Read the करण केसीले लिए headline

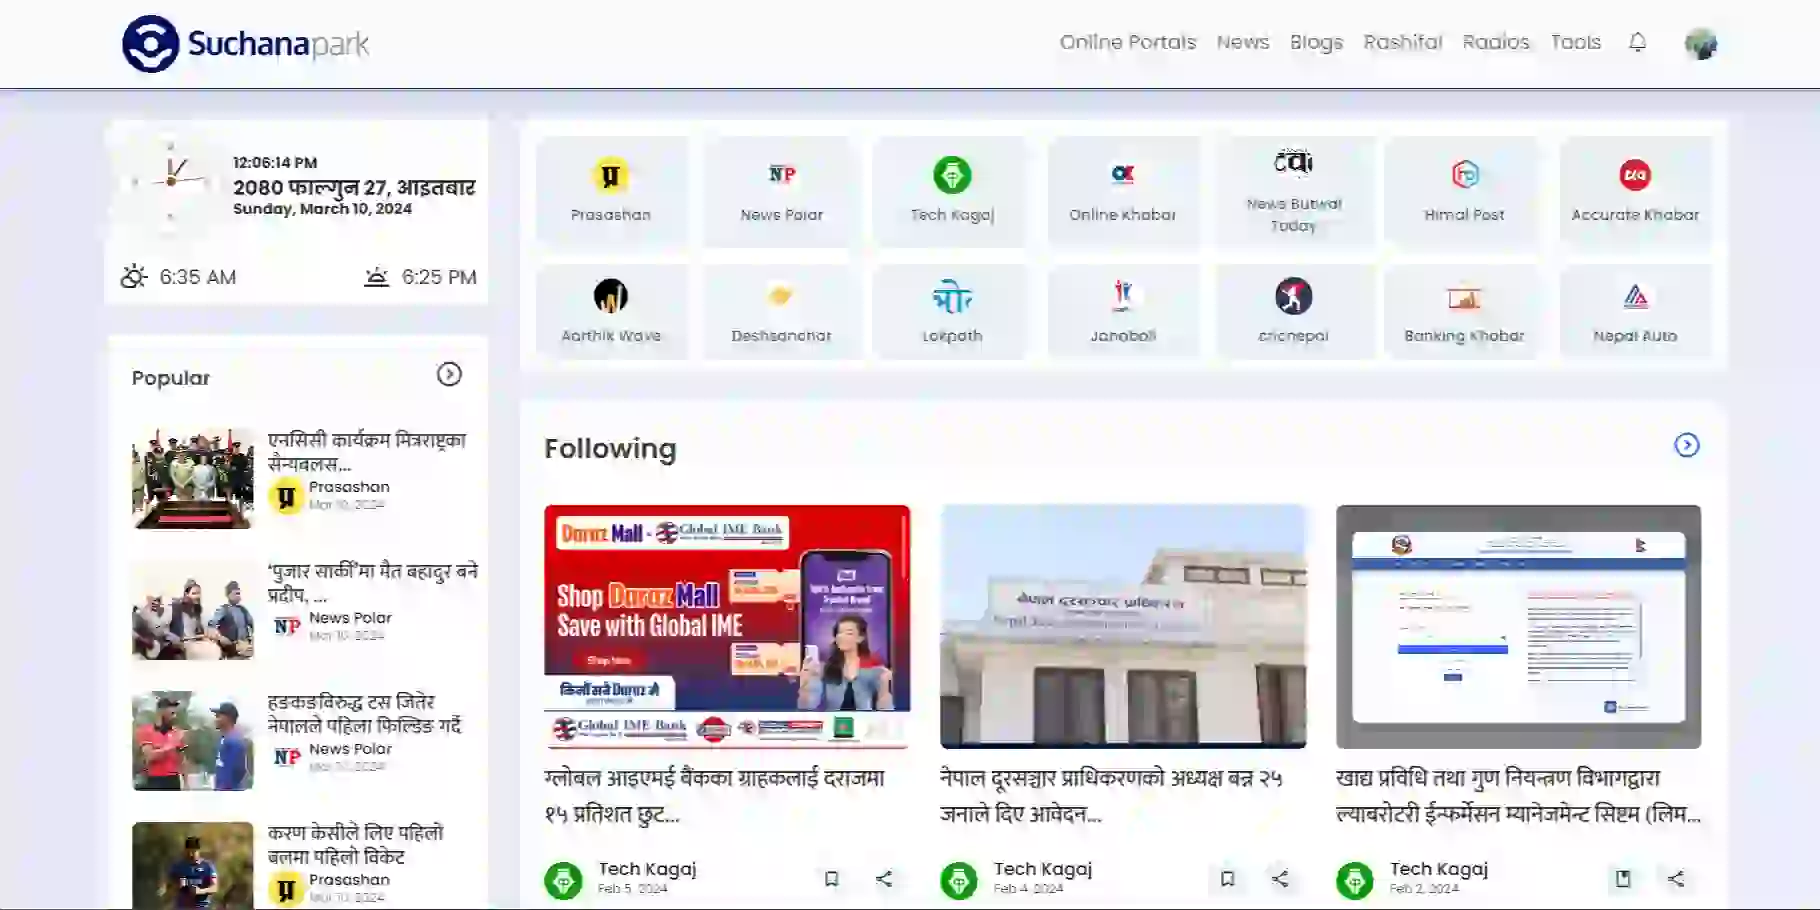point(355,844)
